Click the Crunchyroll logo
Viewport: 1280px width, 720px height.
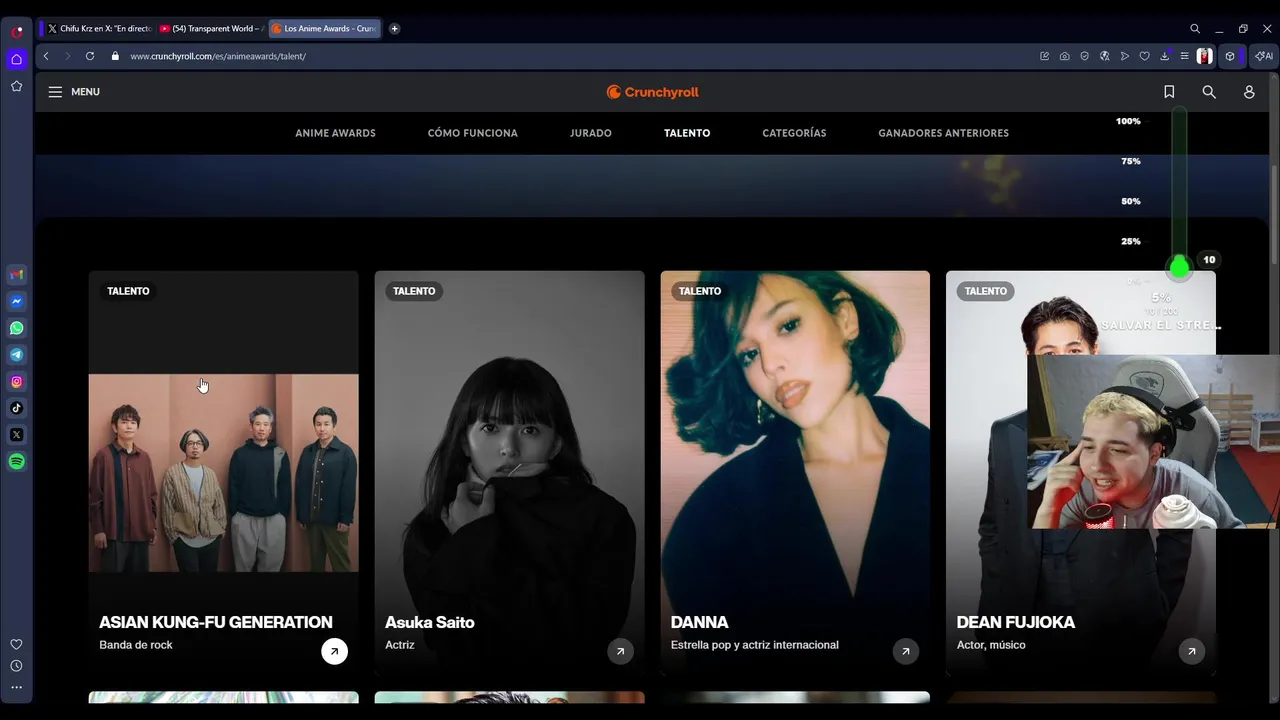(x=652, y=92)
